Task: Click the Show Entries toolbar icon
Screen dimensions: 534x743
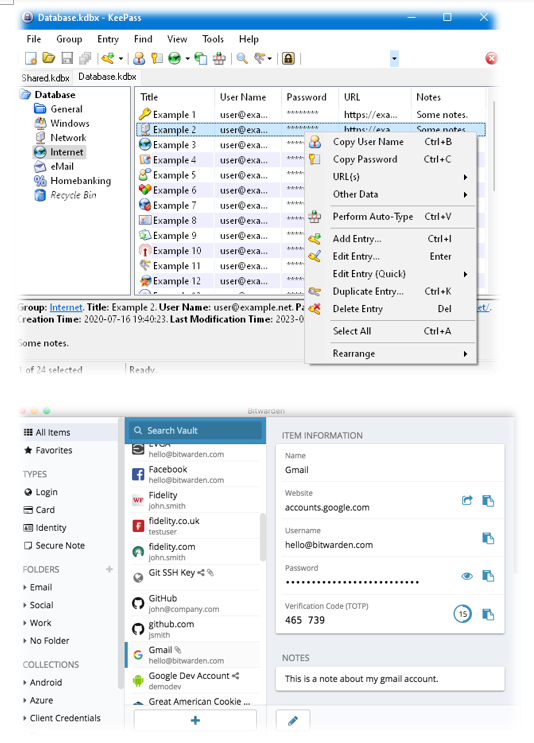Action: coord(260,58)
